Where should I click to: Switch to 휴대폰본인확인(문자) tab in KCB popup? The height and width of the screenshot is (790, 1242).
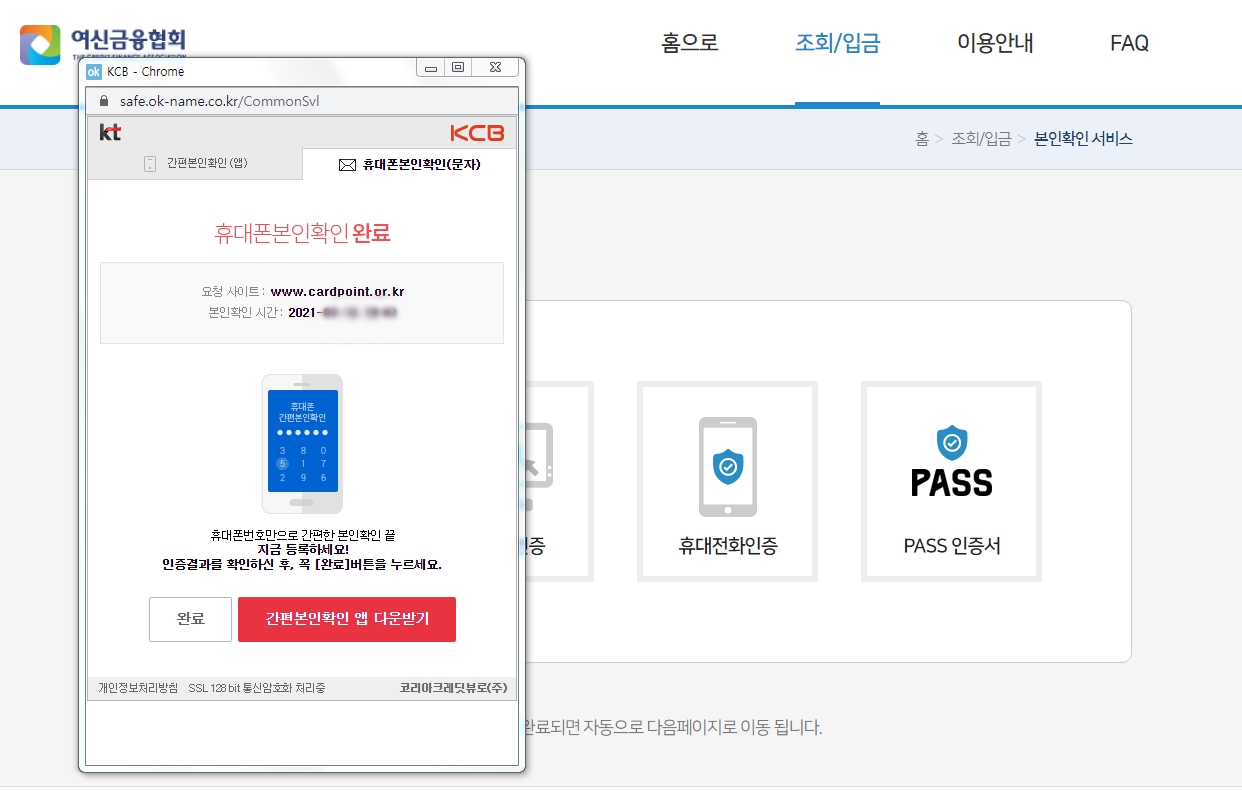[410, 164]
